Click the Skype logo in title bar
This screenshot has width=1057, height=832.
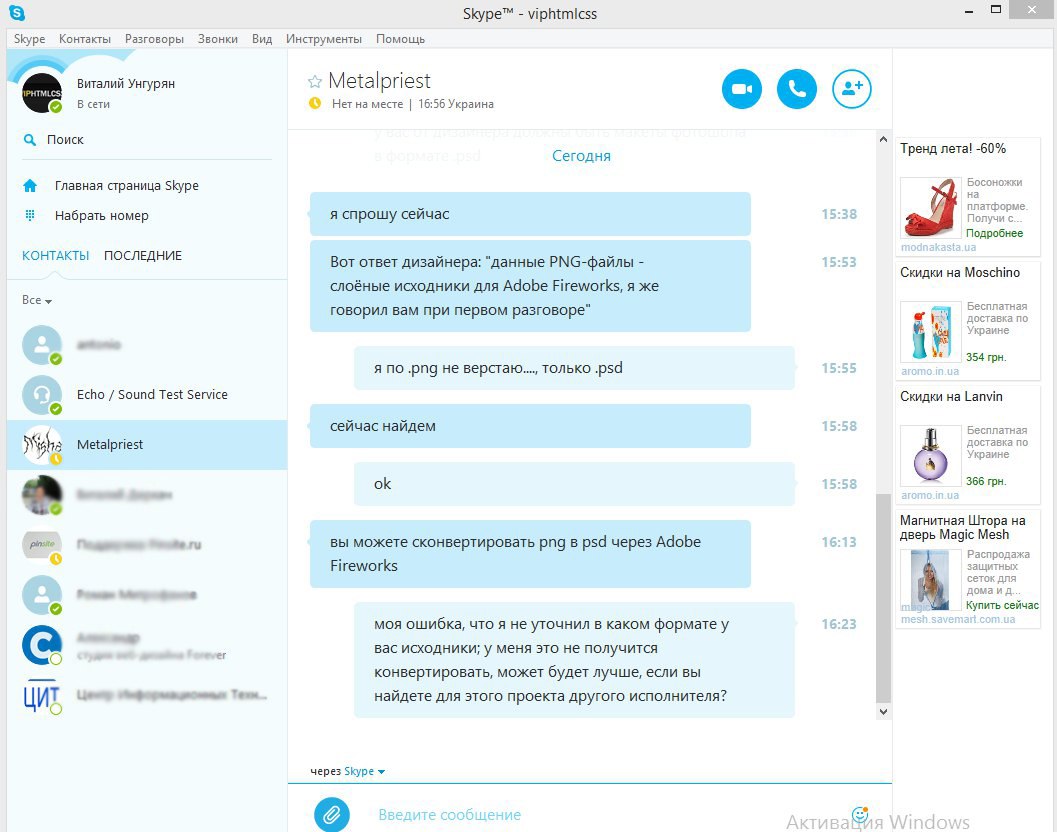17,12
